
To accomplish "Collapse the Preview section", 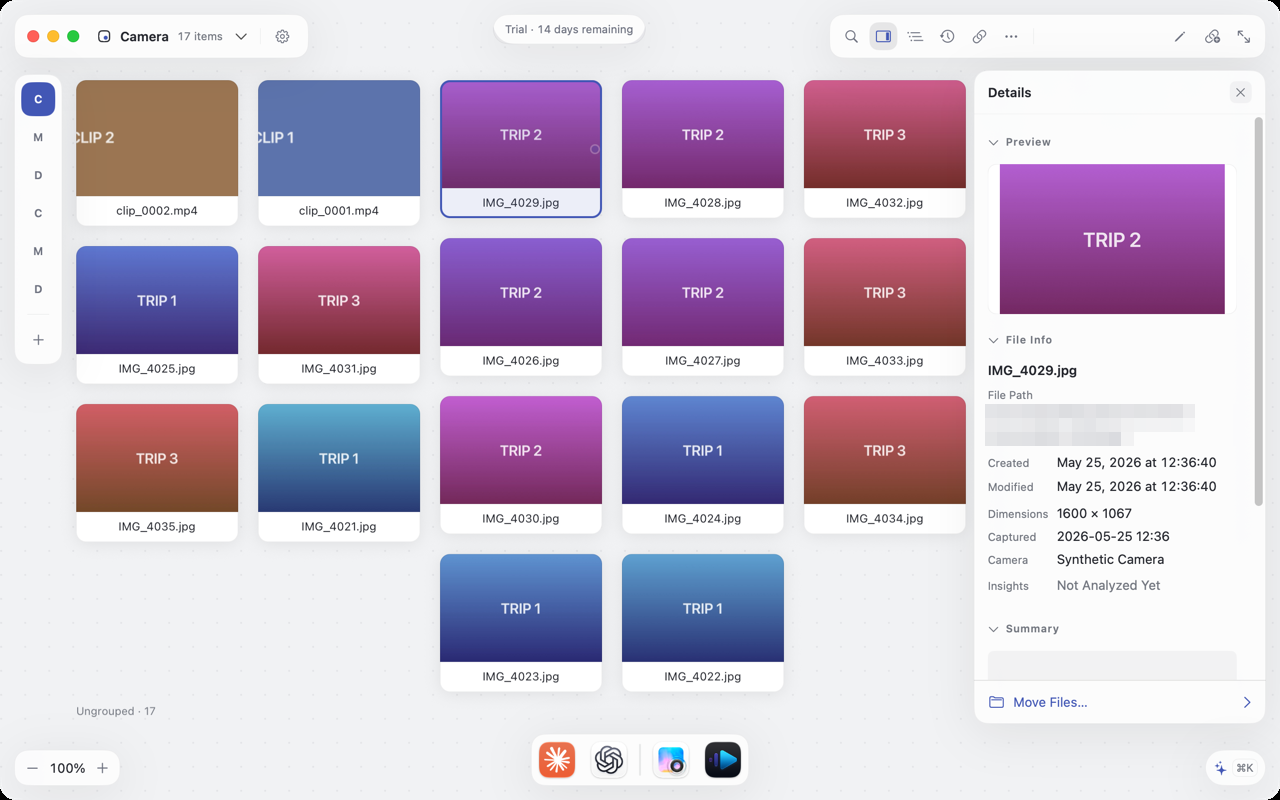I will click(993, 142).
